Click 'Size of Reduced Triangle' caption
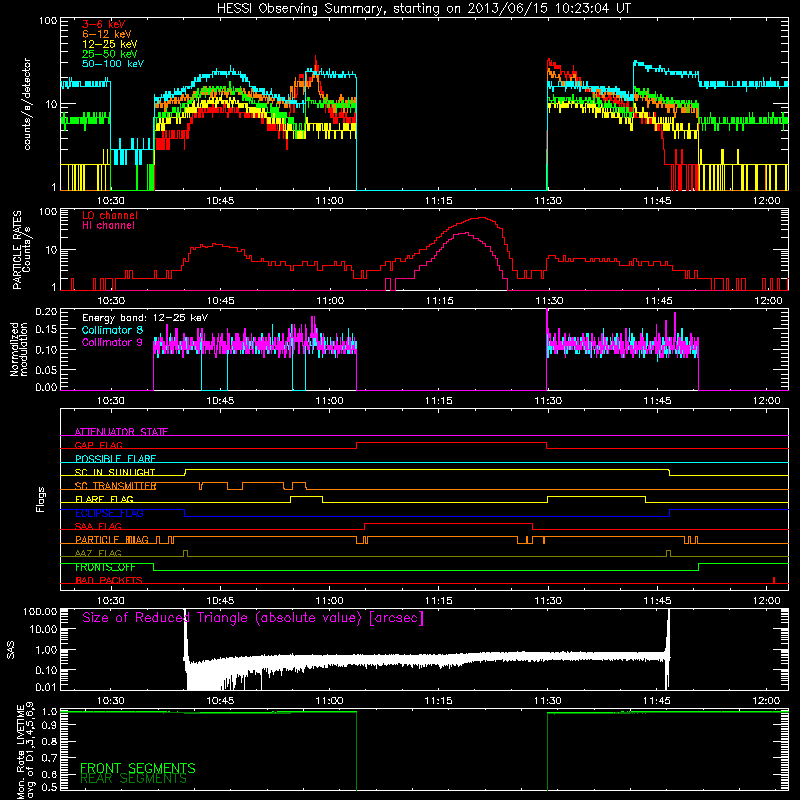This screenshot has width=800, height=800. [x=253, y=618]
